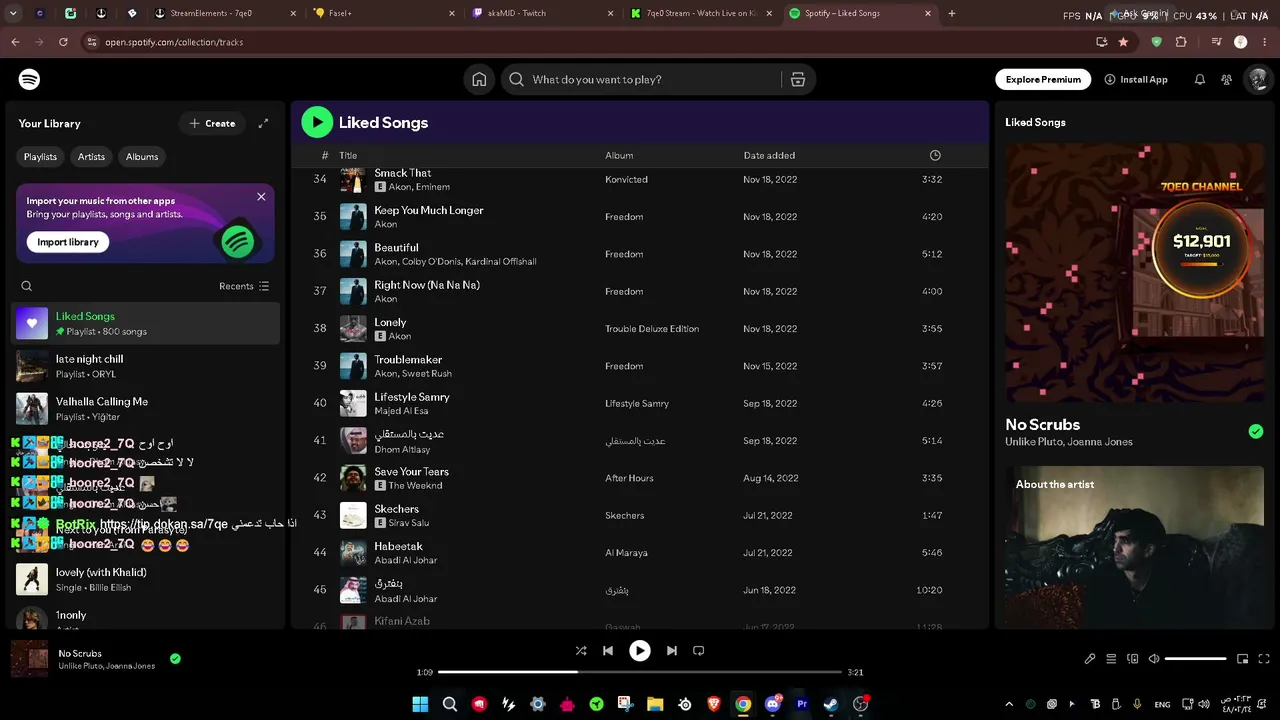This screenshot has width=1280, height=720.
Task: Enter full screen player mode
Action: tap(1264, 659)
